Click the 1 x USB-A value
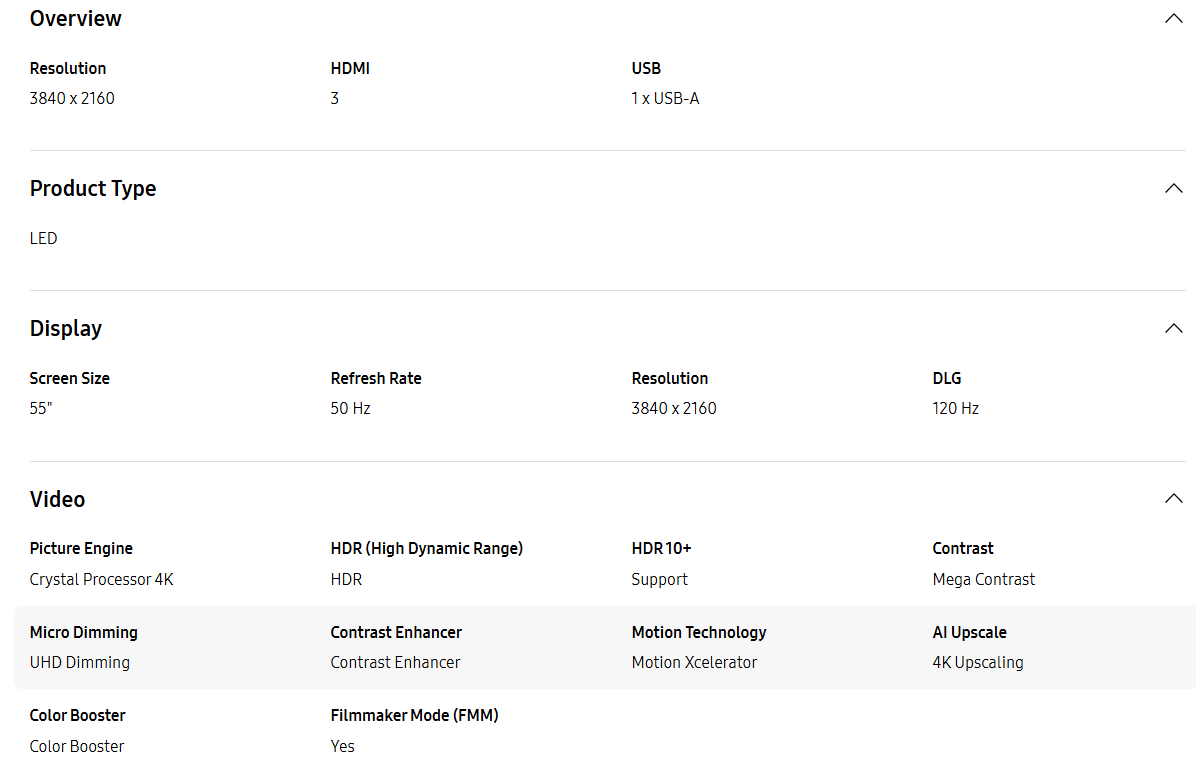This screenshot has width=1196, height=764. click(x=665, y=98)
